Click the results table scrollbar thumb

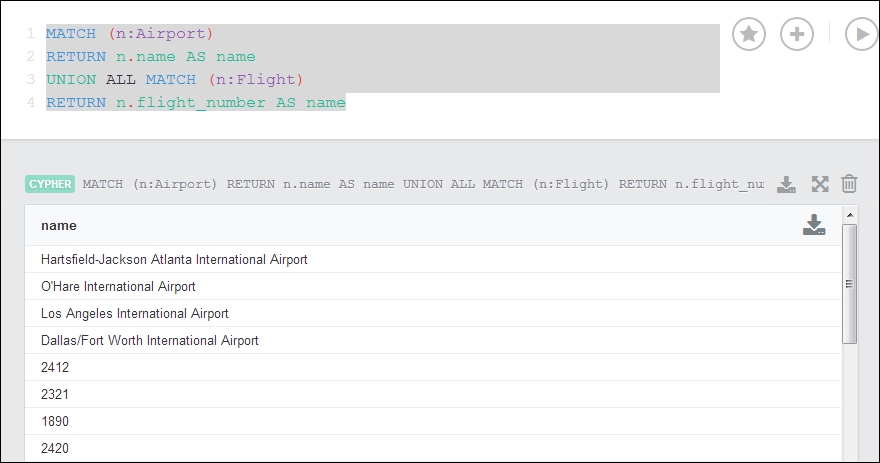(850, 284)
